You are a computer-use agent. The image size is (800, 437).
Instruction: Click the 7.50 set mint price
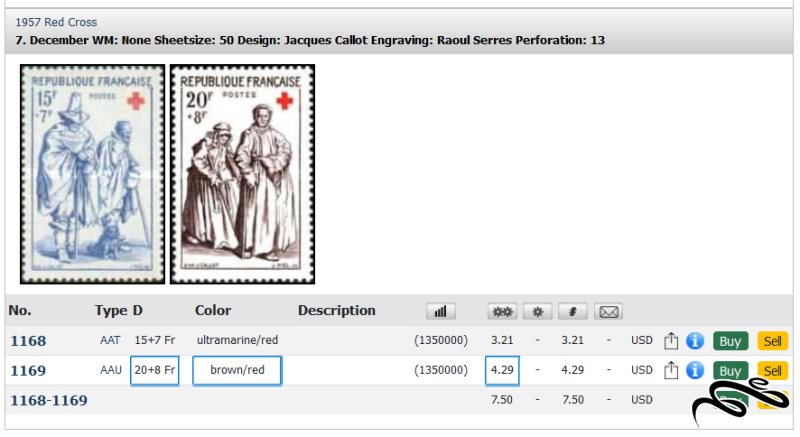[502, 400]
